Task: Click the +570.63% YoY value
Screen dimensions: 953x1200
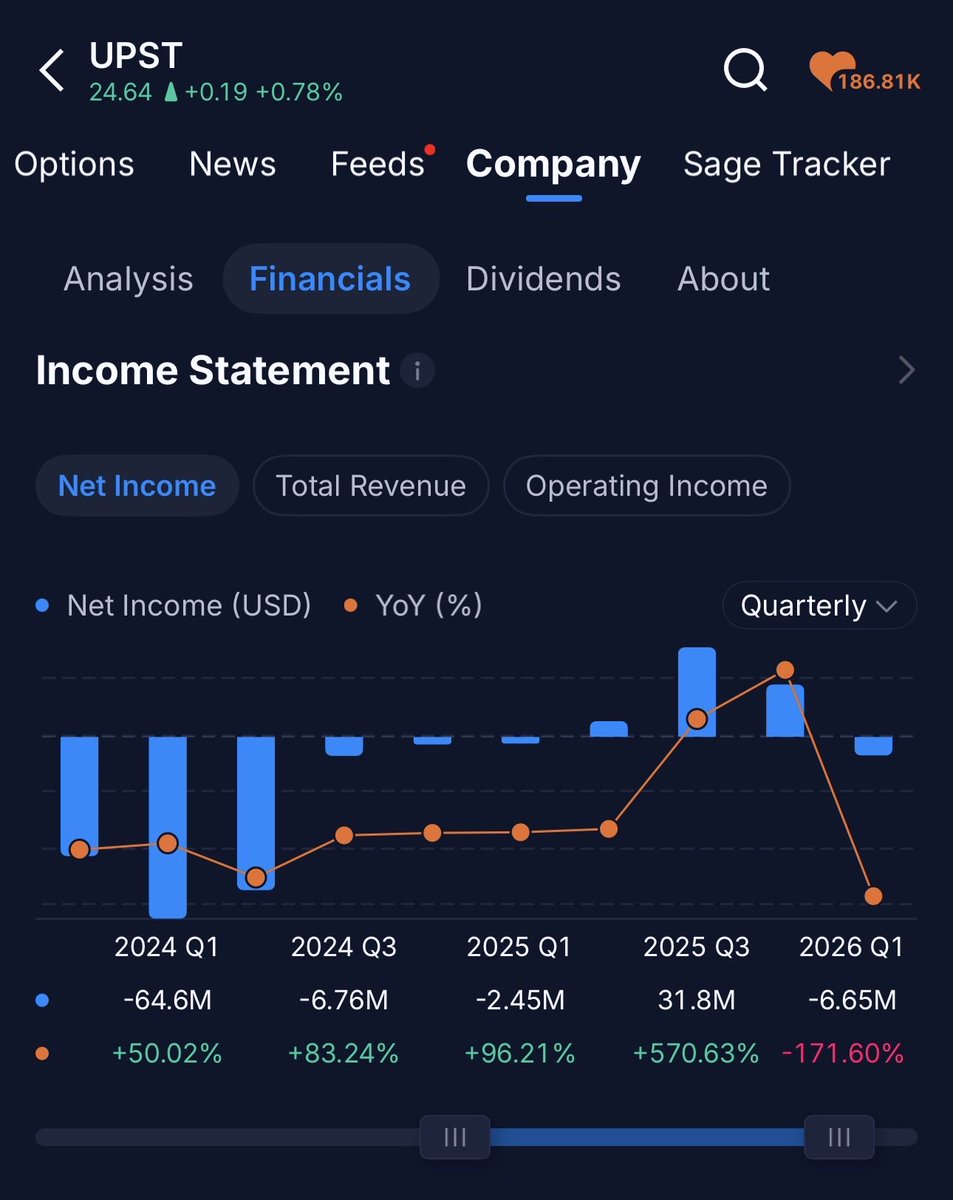Action: click(696, 1053)
